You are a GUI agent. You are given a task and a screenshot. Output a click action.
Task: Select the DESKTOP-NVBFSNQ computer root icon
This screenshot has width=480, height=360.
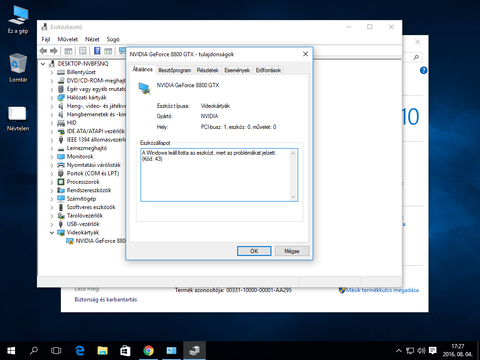[x=52, y=64]
